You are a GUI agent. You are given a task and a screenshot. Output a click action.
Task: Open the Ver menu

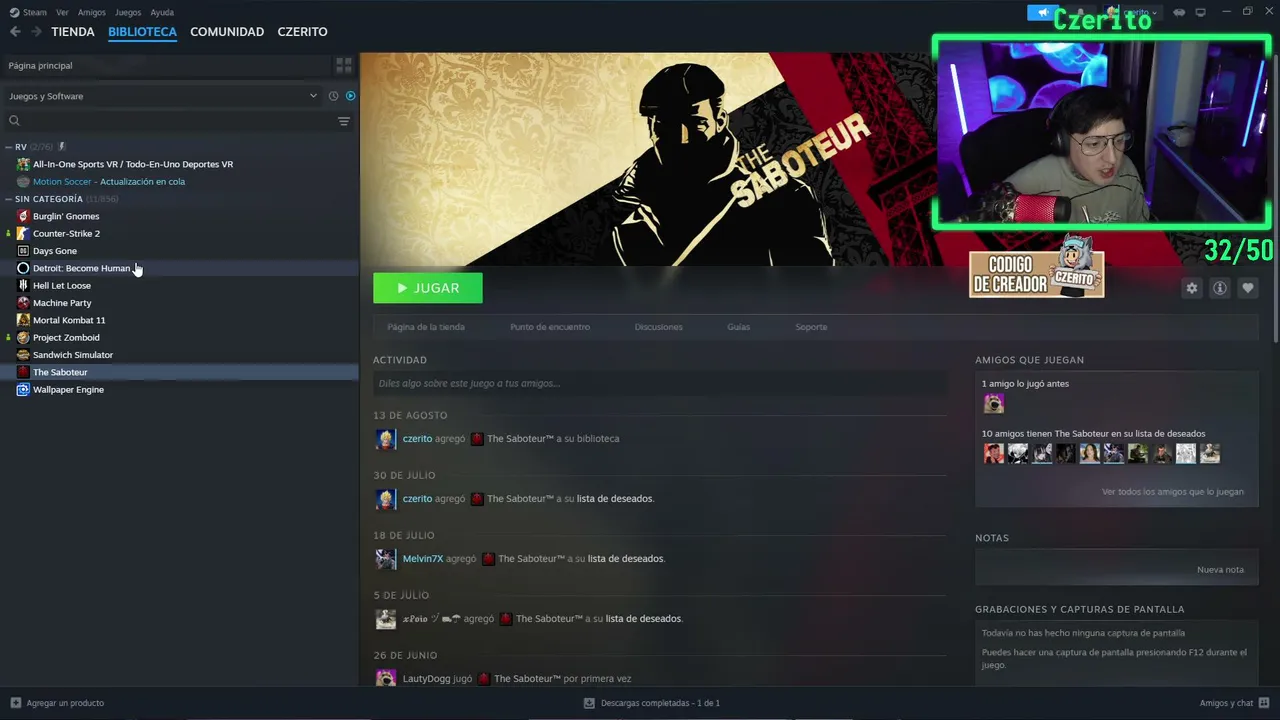coord(62,12)
